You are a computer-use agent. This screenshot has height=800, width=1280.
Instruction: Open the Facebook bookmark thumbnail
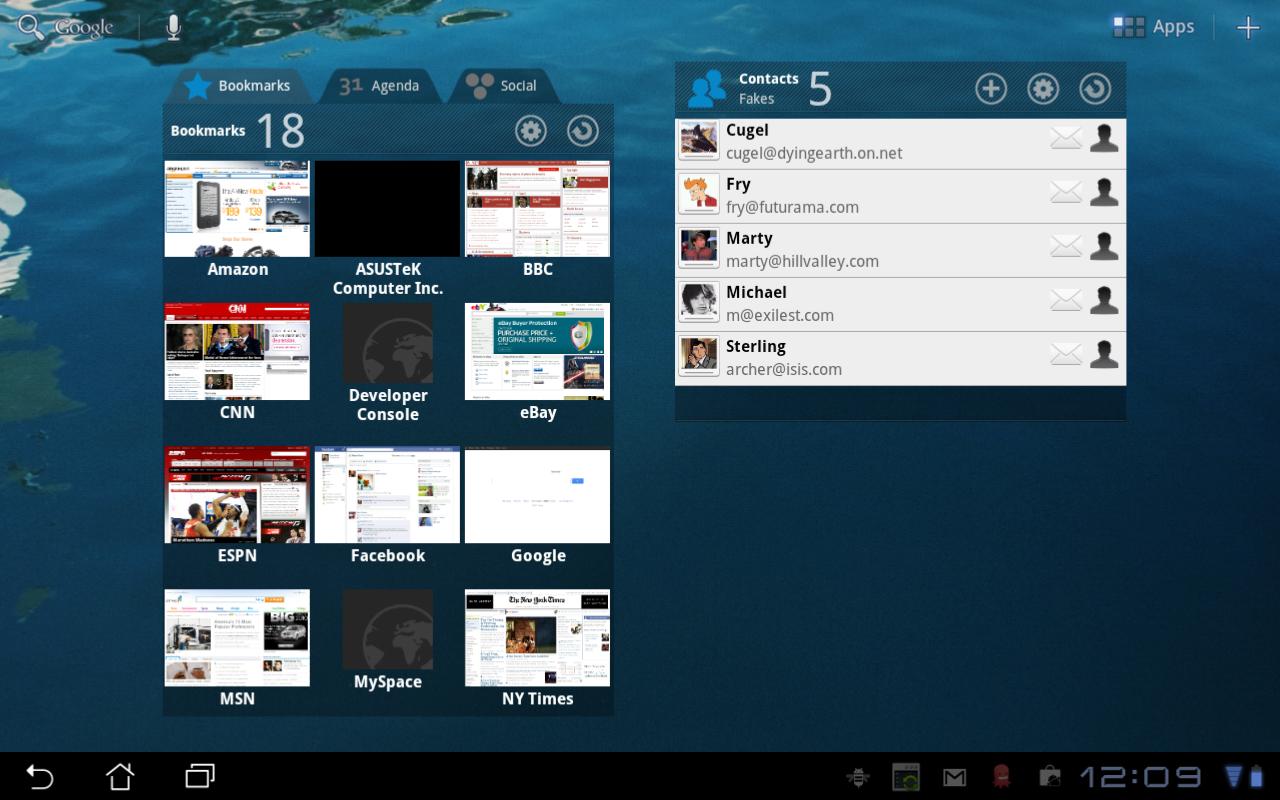pyautogui.click(x=387, y=495)
